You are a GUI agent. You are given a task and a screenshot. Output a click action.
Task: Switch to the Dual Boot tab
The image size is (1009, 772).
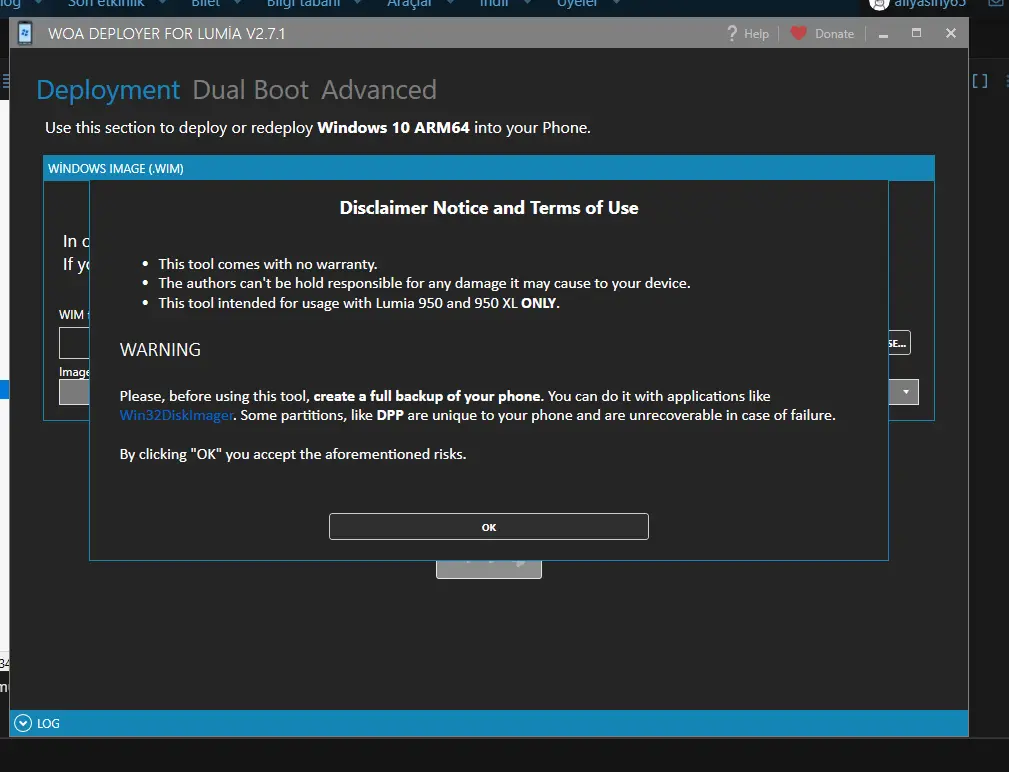coord(250,90)
